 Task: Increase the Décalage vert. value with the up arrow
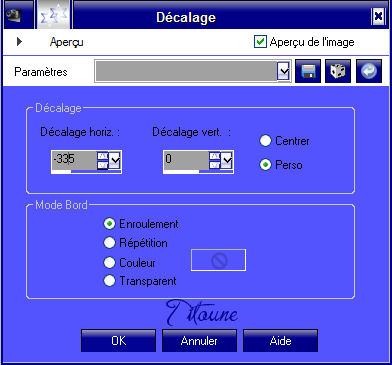pos(215,156)
